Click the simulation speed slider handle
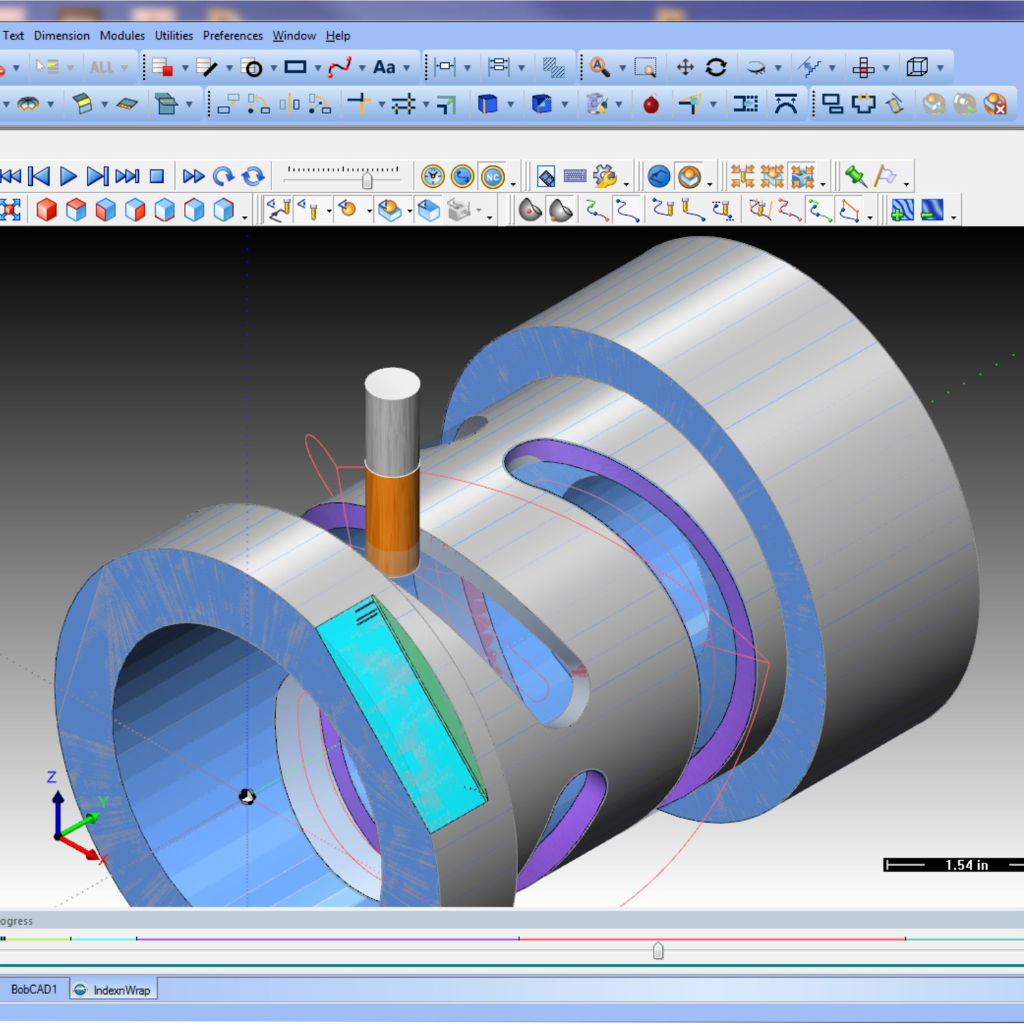The height and width of the screenshot is (1024, 1024). coord(368,180)
